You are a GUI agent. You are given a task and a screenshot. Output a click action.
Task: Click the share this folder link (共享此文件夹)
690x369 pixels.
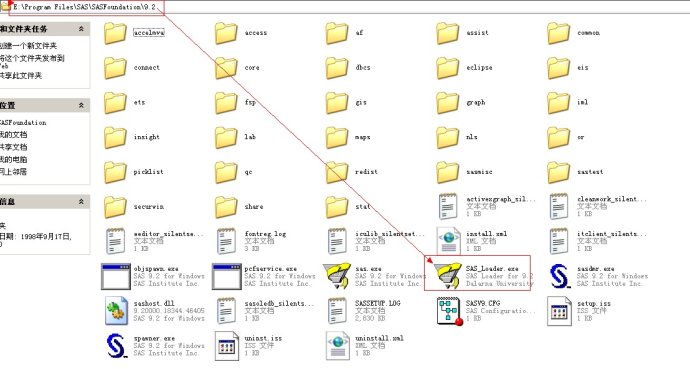point(21,76)
